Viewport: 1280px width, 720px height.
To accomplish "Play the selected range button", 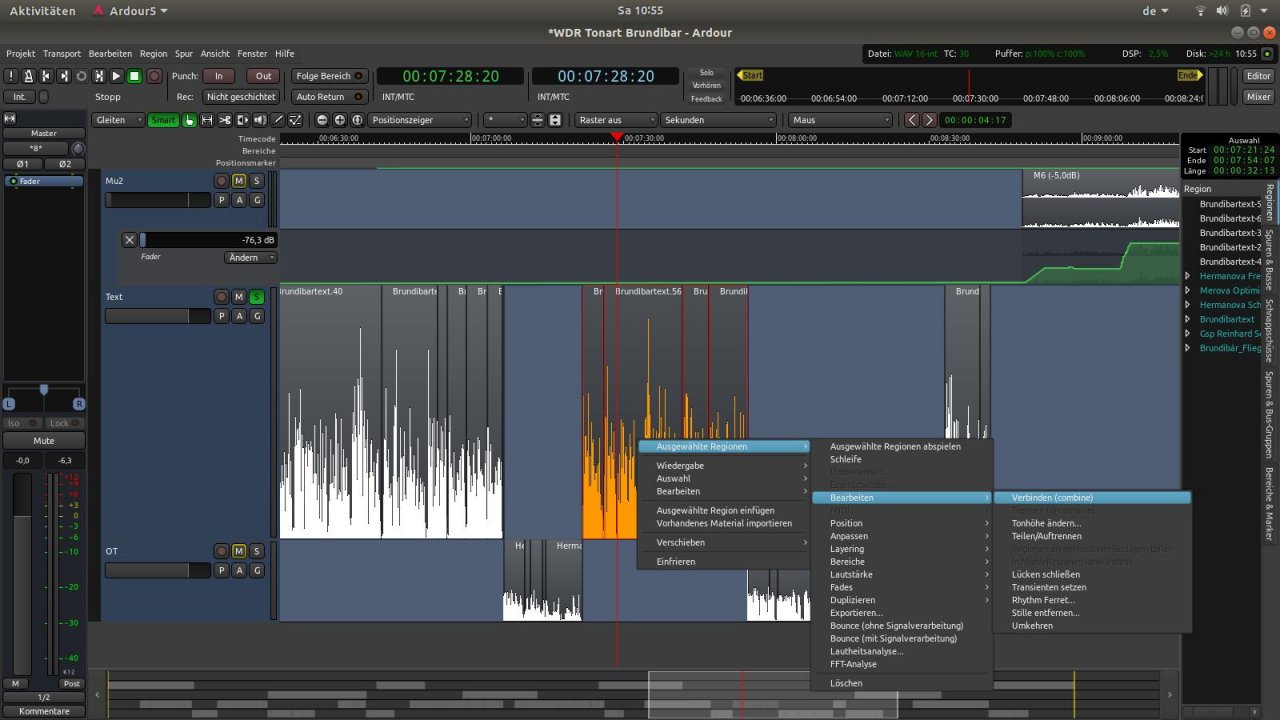I will 99,76.
